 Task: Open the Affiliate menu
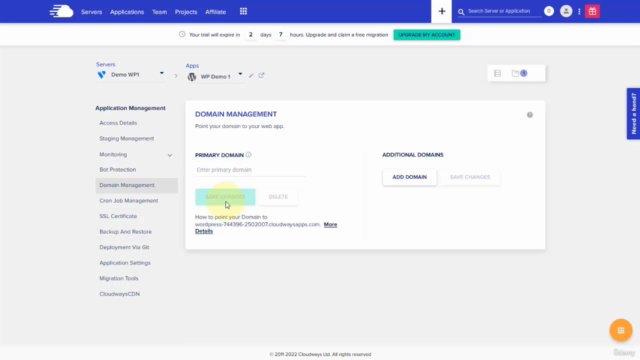[x=216, y=12]
